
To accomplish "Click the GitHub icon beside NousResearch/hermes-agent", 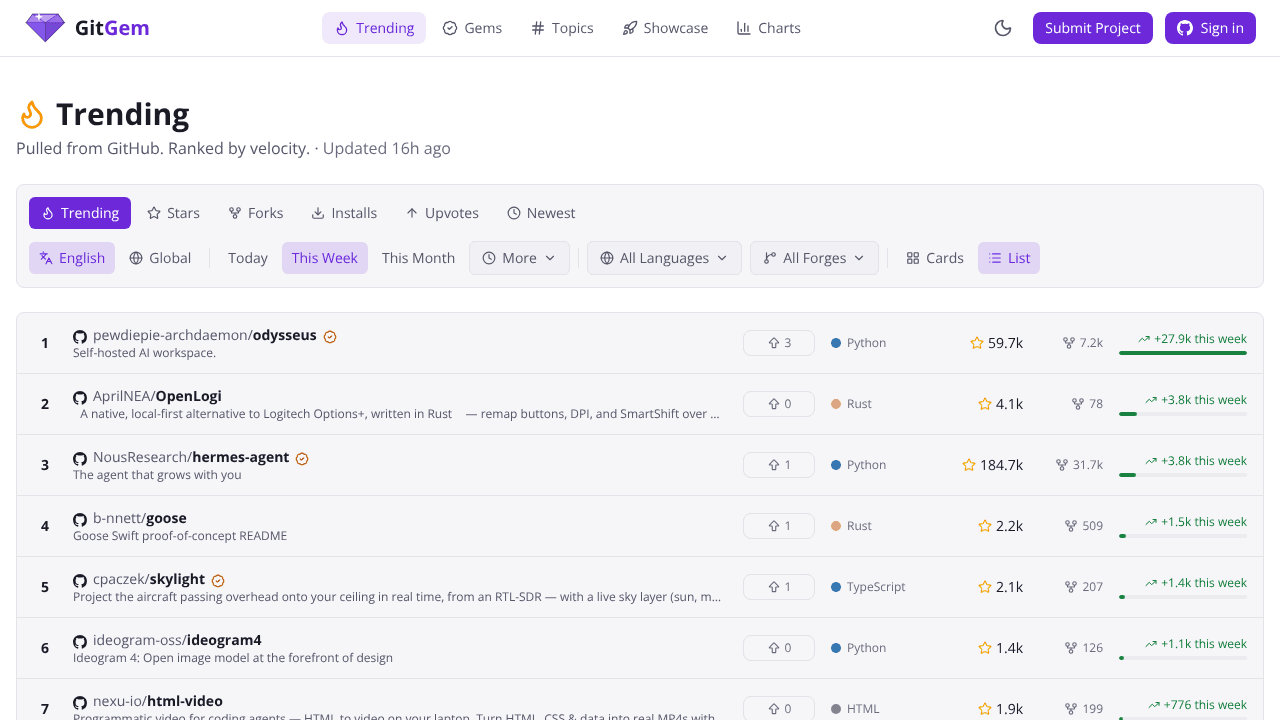I will click(x=80, y=459).
